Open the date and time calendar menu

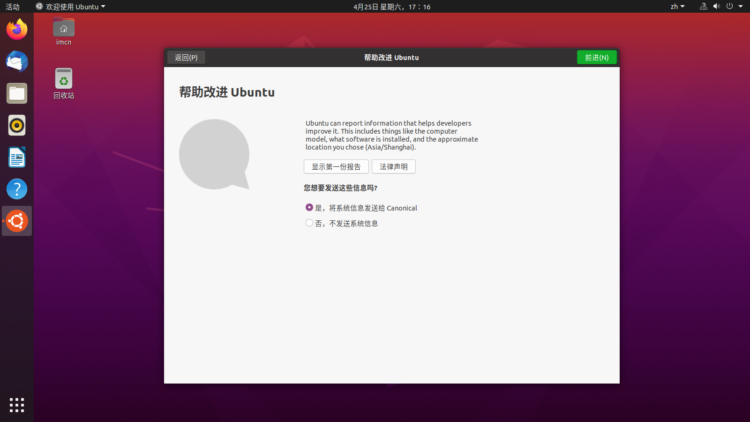tap(392, 6)
